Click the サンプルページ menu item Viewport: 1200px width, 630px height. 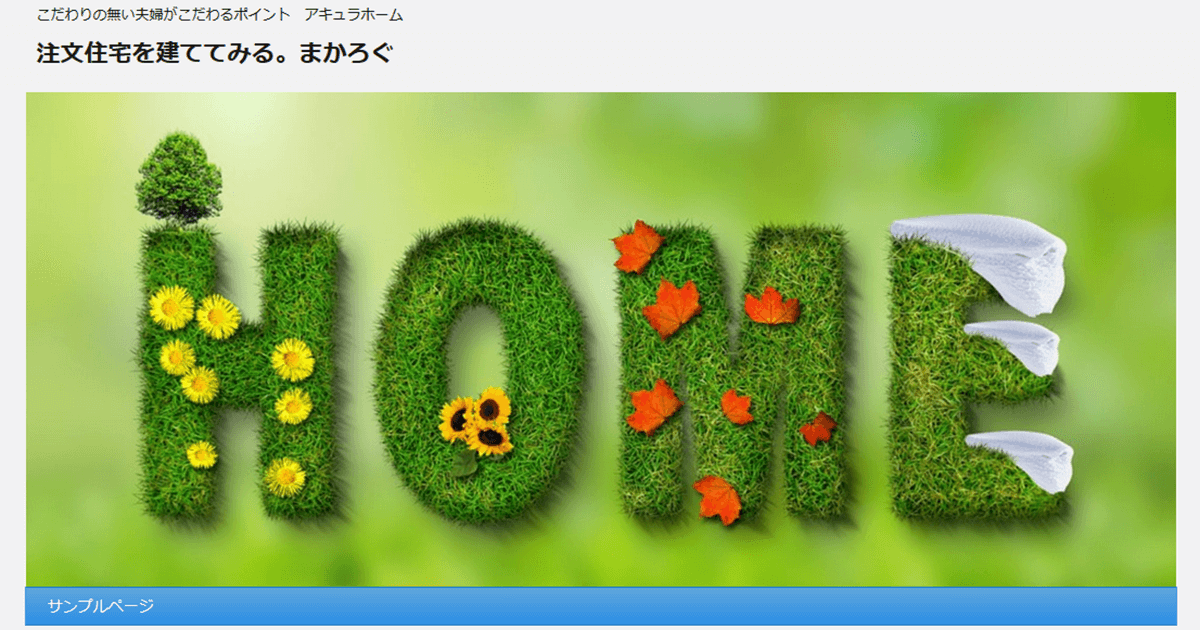click(101, 606)
